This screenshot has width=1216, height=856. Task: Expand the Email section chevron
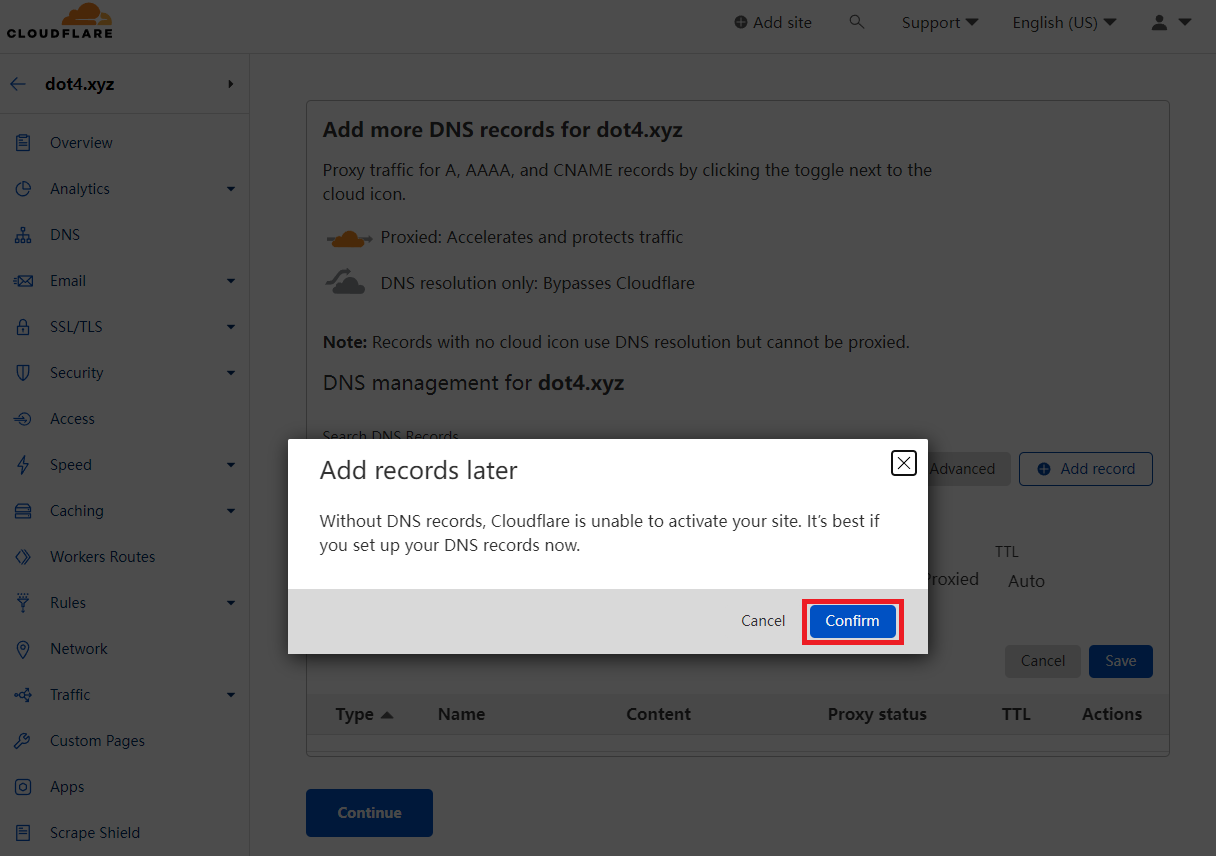pos(231,281)
